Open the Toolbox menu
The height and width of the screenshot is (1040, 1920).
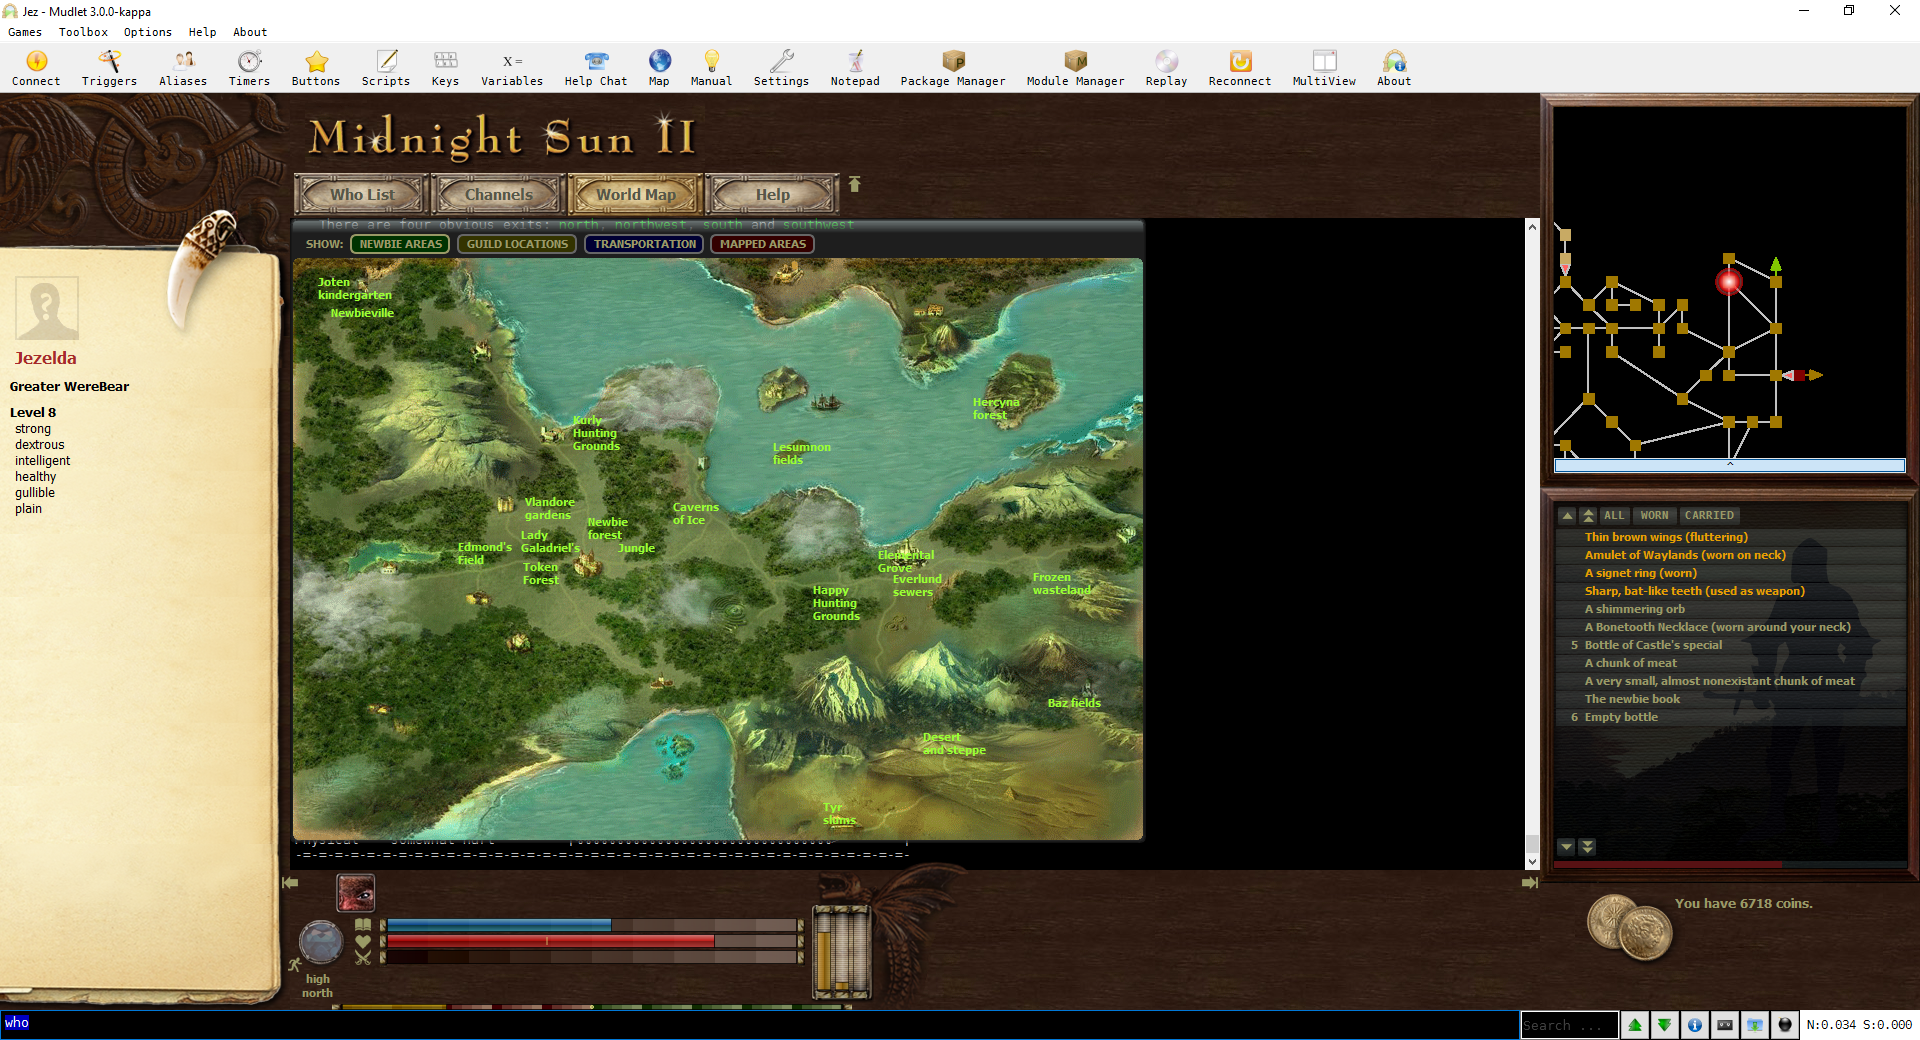coord(83,32)
